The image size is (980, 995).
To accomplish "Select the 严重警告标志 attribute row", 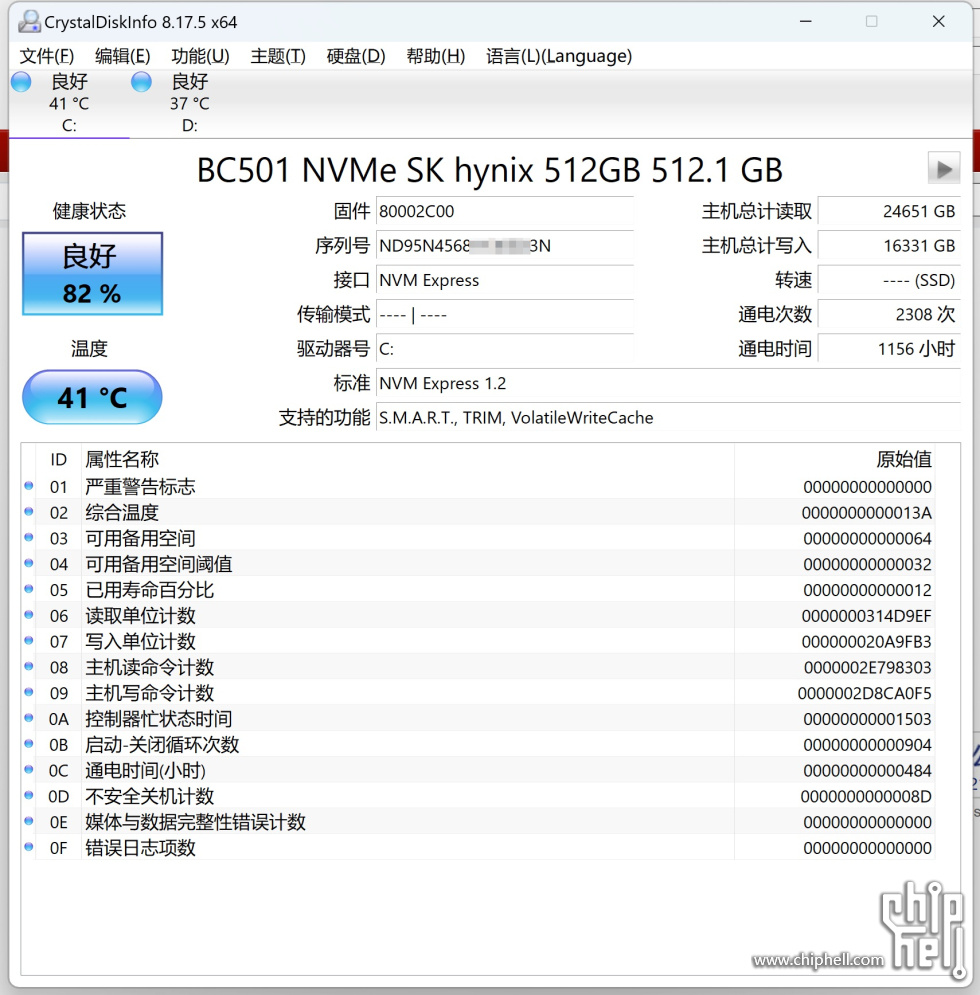I will coord(478,487).
